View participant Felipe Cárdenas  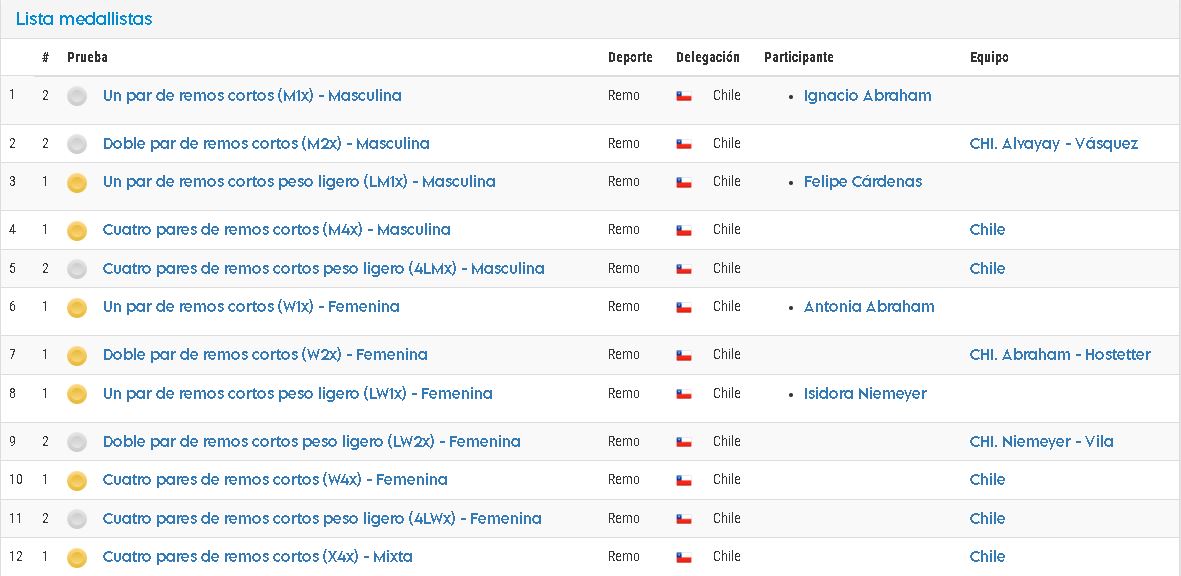(x=862, y=181)
